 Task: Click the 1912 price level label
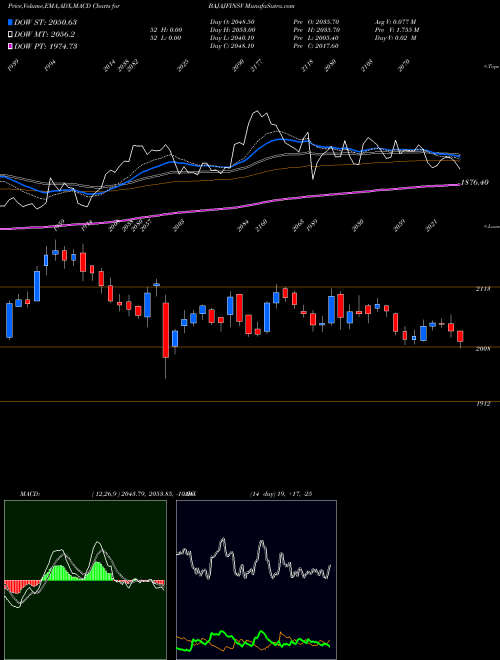point(483,404)
